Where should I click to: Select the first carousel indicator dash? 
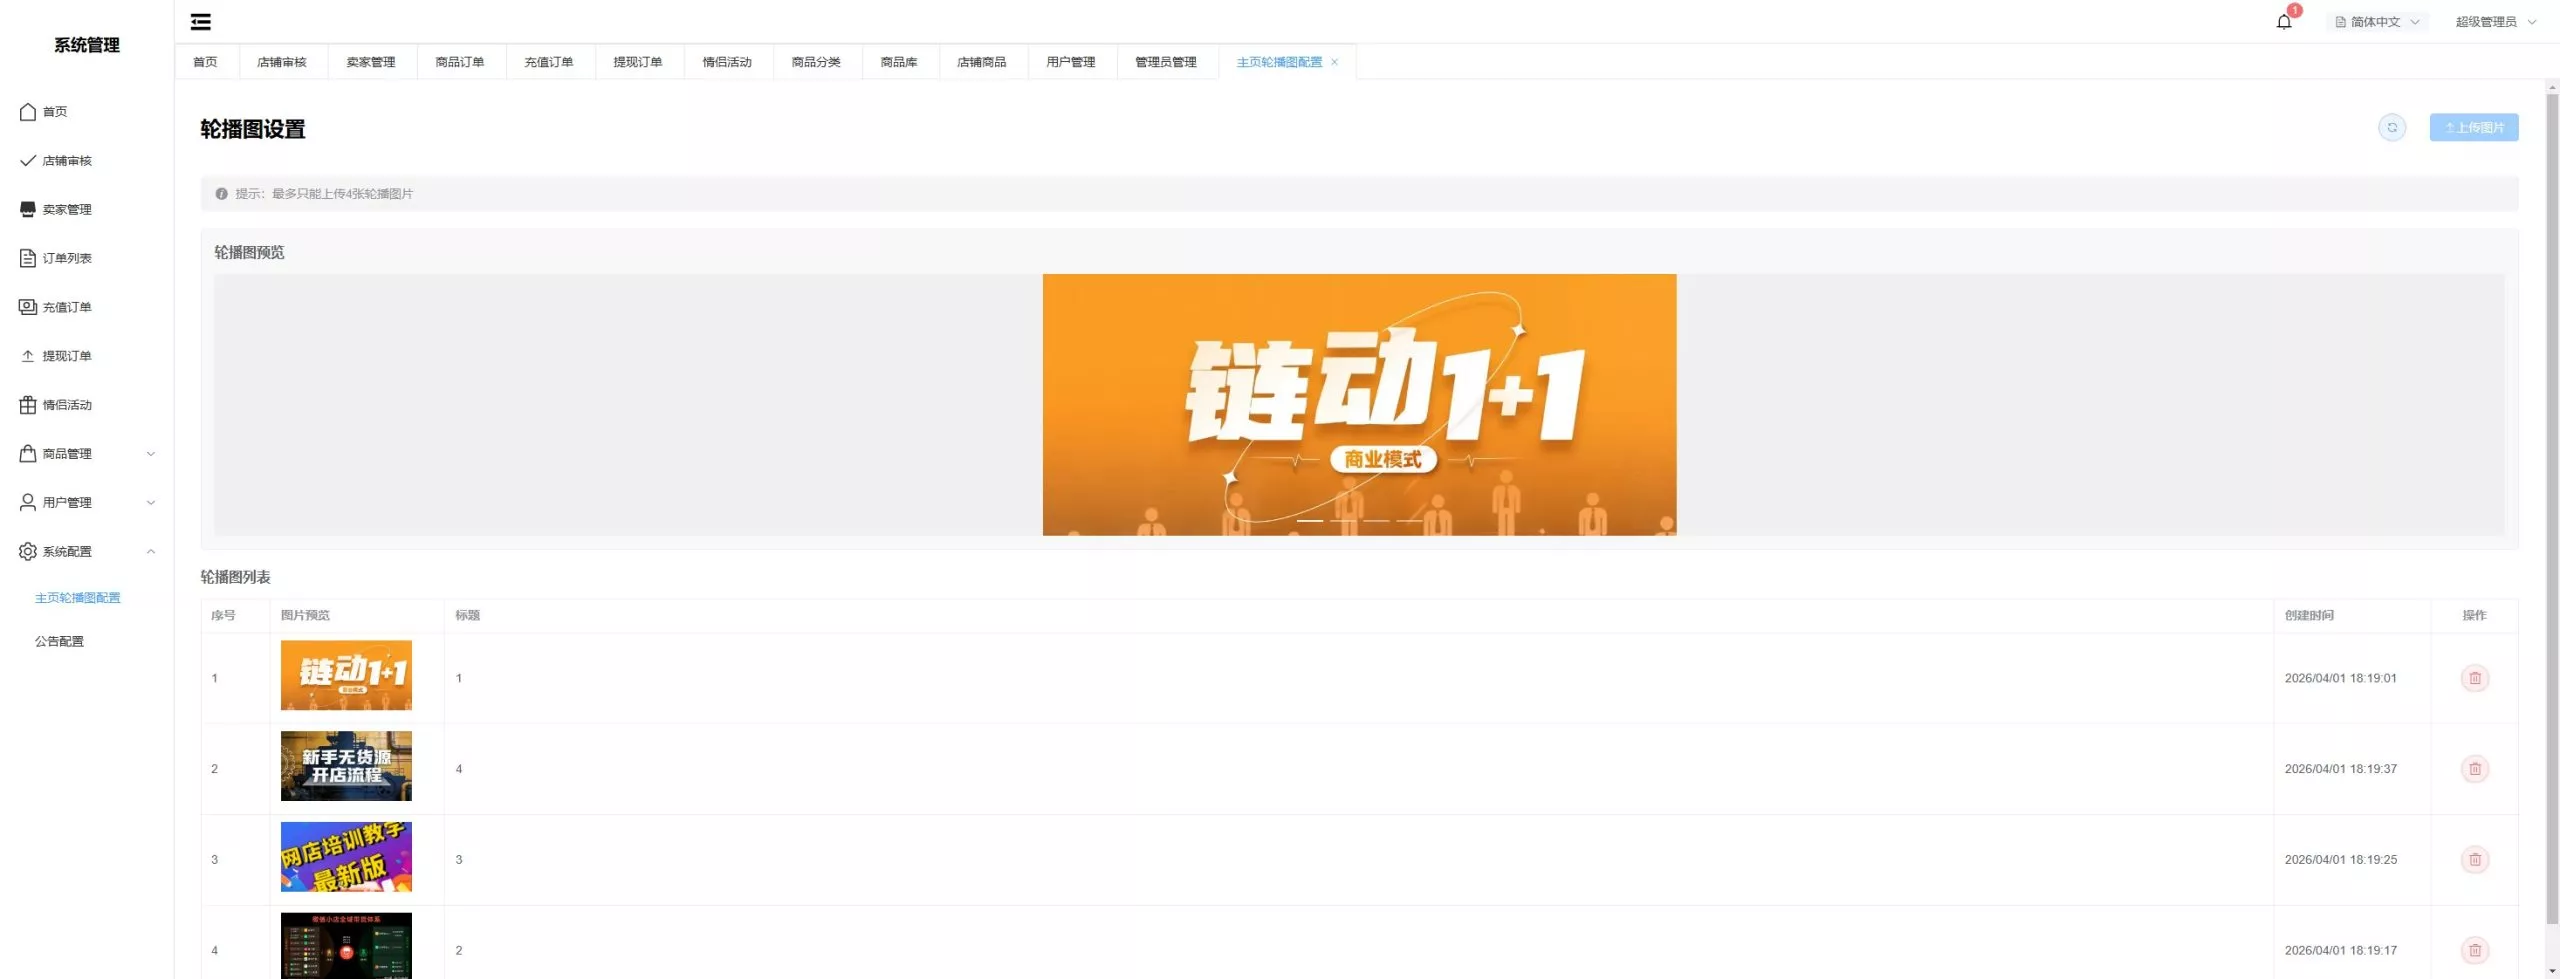[1310, 521]
